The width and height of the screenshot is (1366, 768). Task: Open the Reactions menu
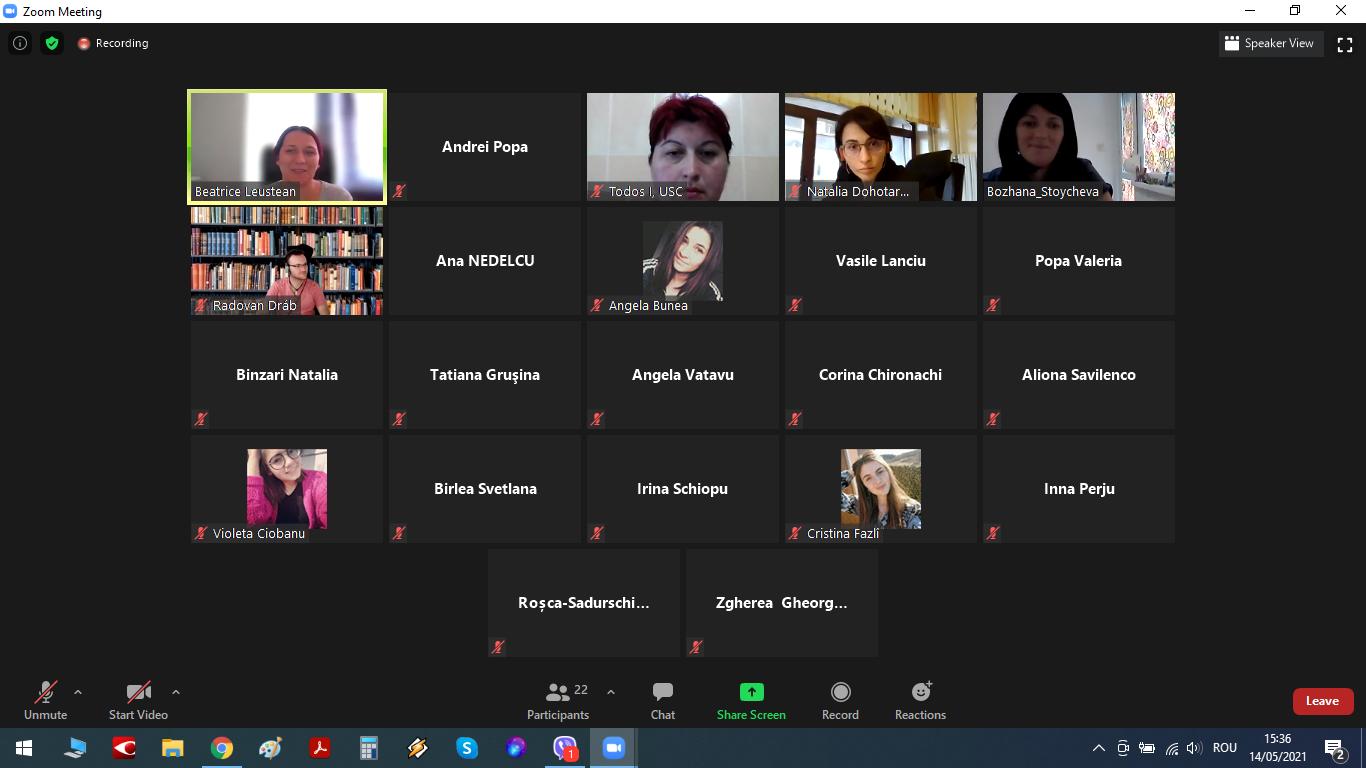pos(920,700)
